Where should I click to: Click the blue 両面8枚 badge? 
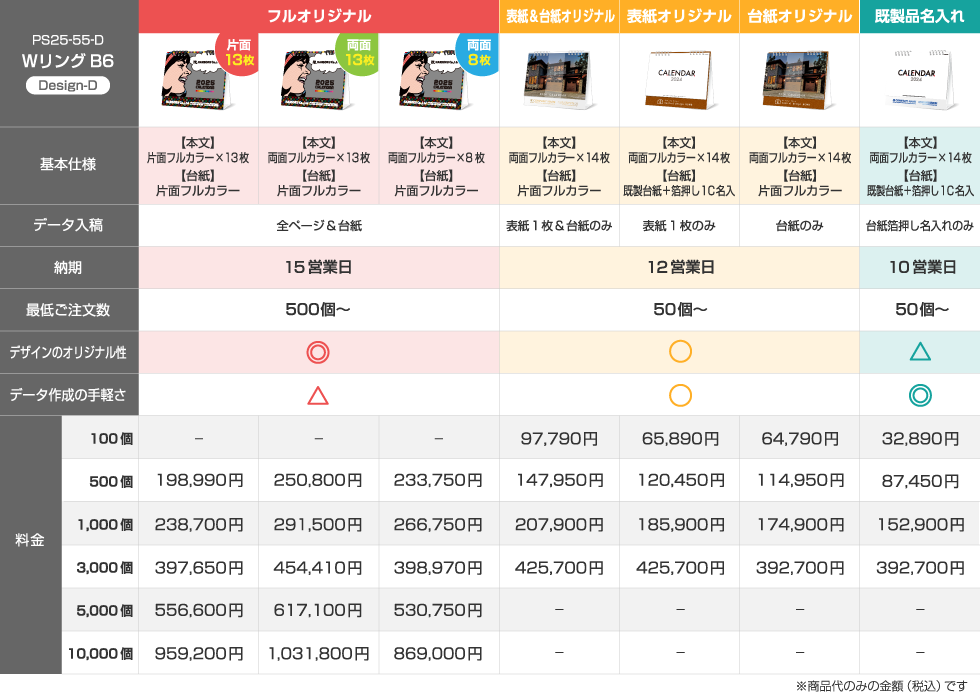point(478,53)
